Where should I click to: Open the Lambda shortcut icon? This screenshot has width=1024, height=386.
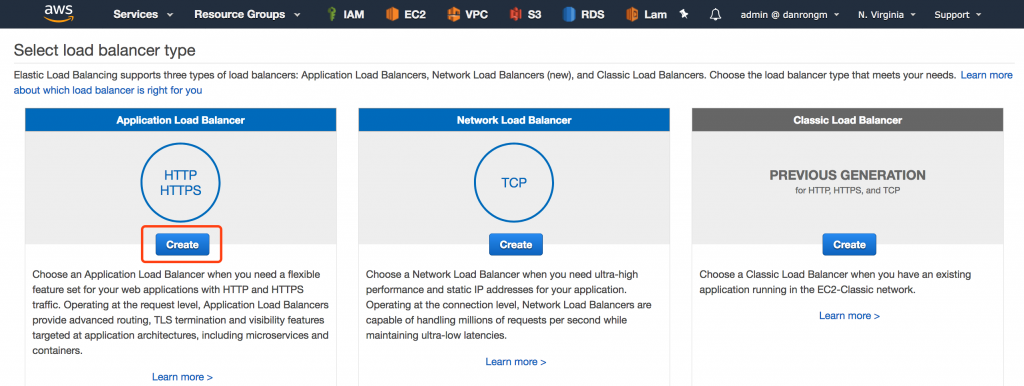pos(632,14)
